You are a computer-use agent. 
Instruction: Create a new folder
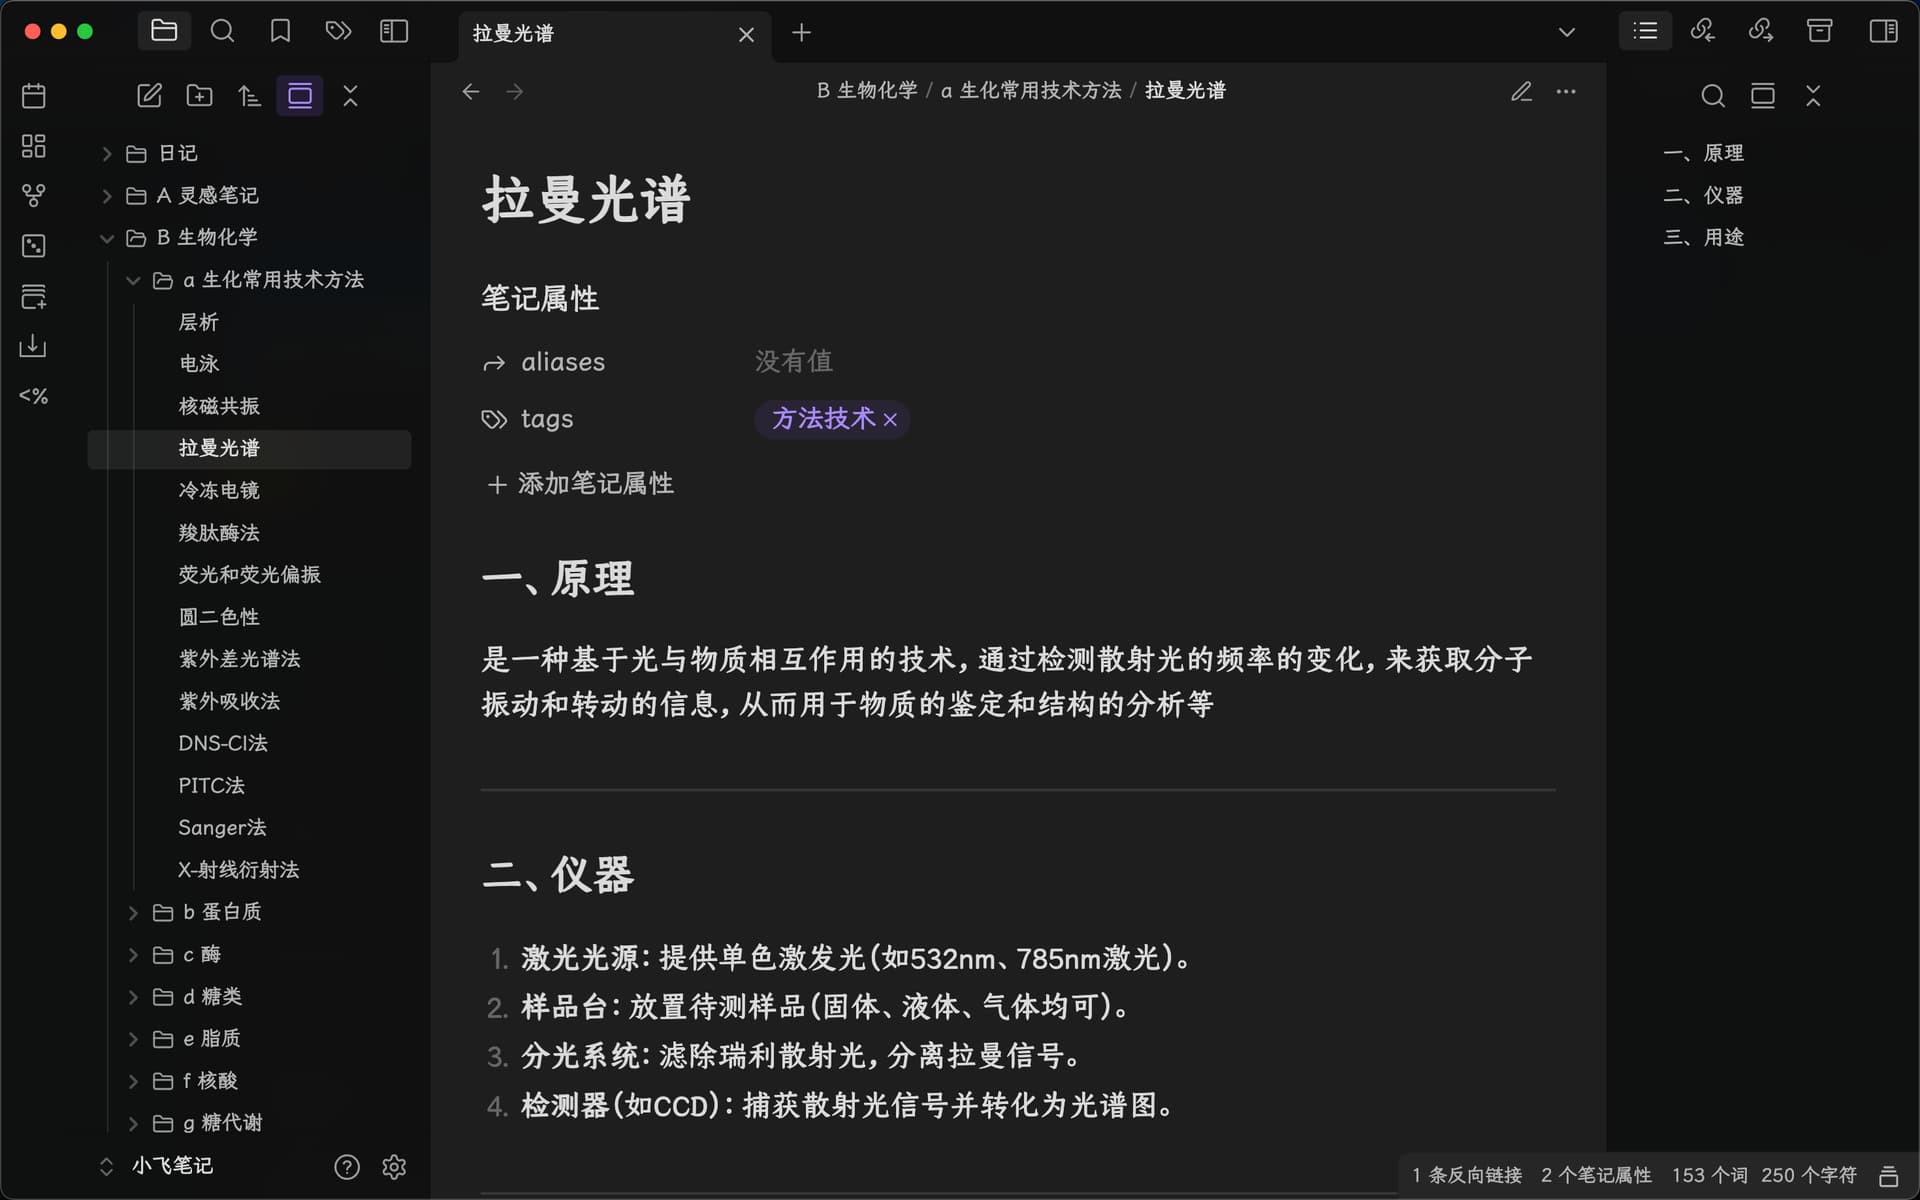200,96
